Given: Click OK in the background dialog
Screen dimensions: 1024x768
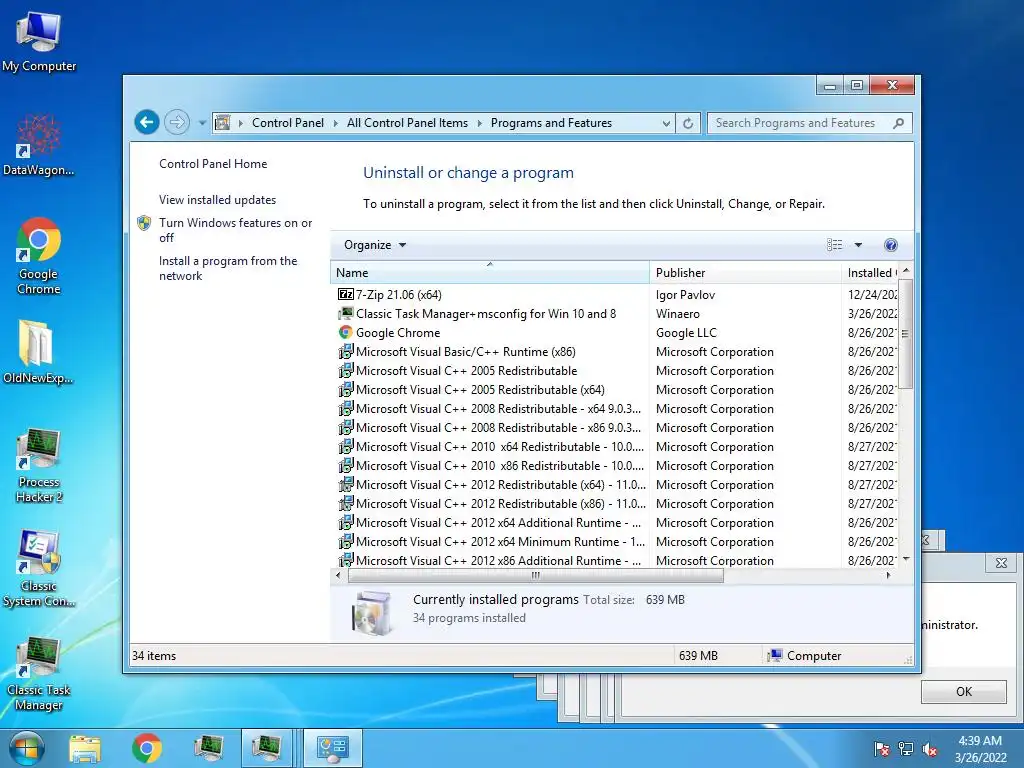Looking at the screenshot, I should coord(964,692).
